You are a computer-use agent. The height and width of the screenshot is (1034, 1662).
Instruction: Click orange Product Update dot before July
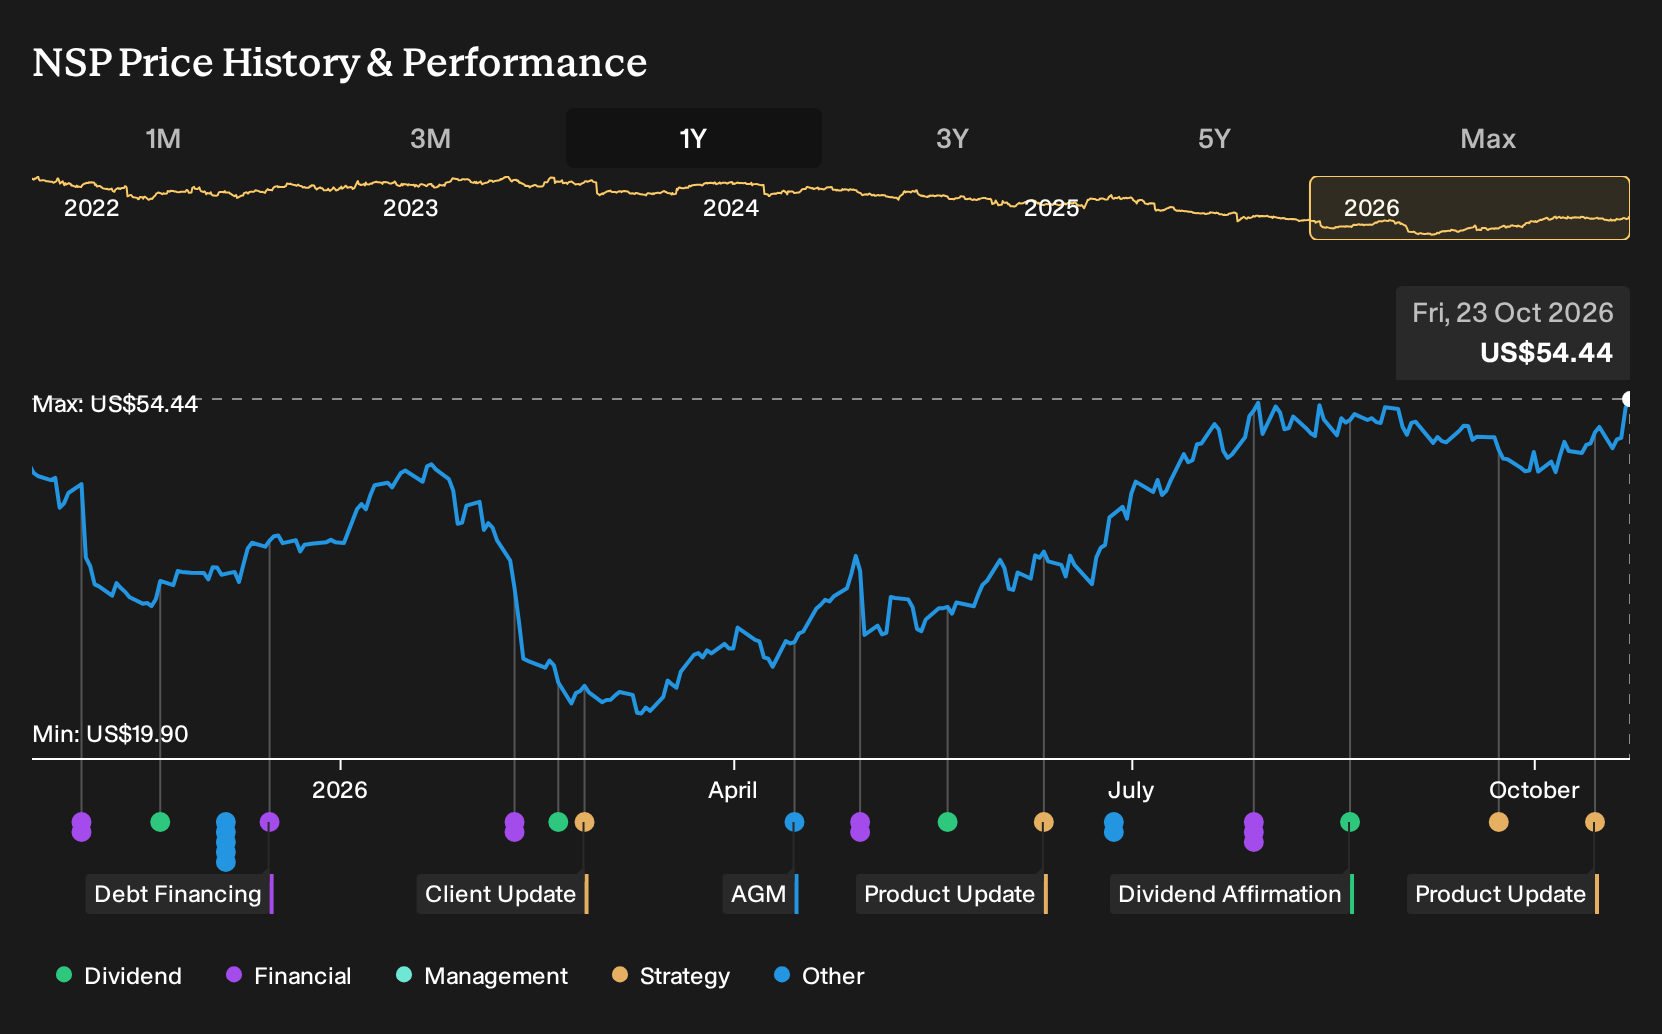(1043, 822)
